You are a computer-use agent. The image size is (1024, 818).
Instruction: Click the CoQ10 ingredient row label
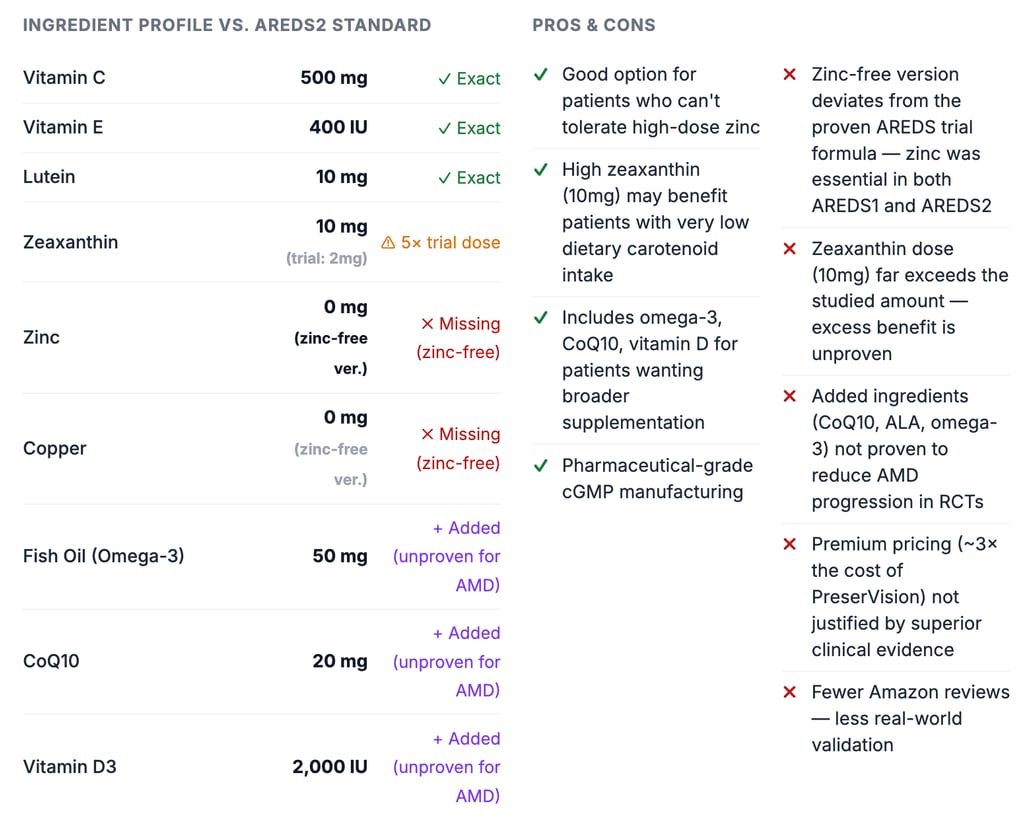[x=51, y=661]
